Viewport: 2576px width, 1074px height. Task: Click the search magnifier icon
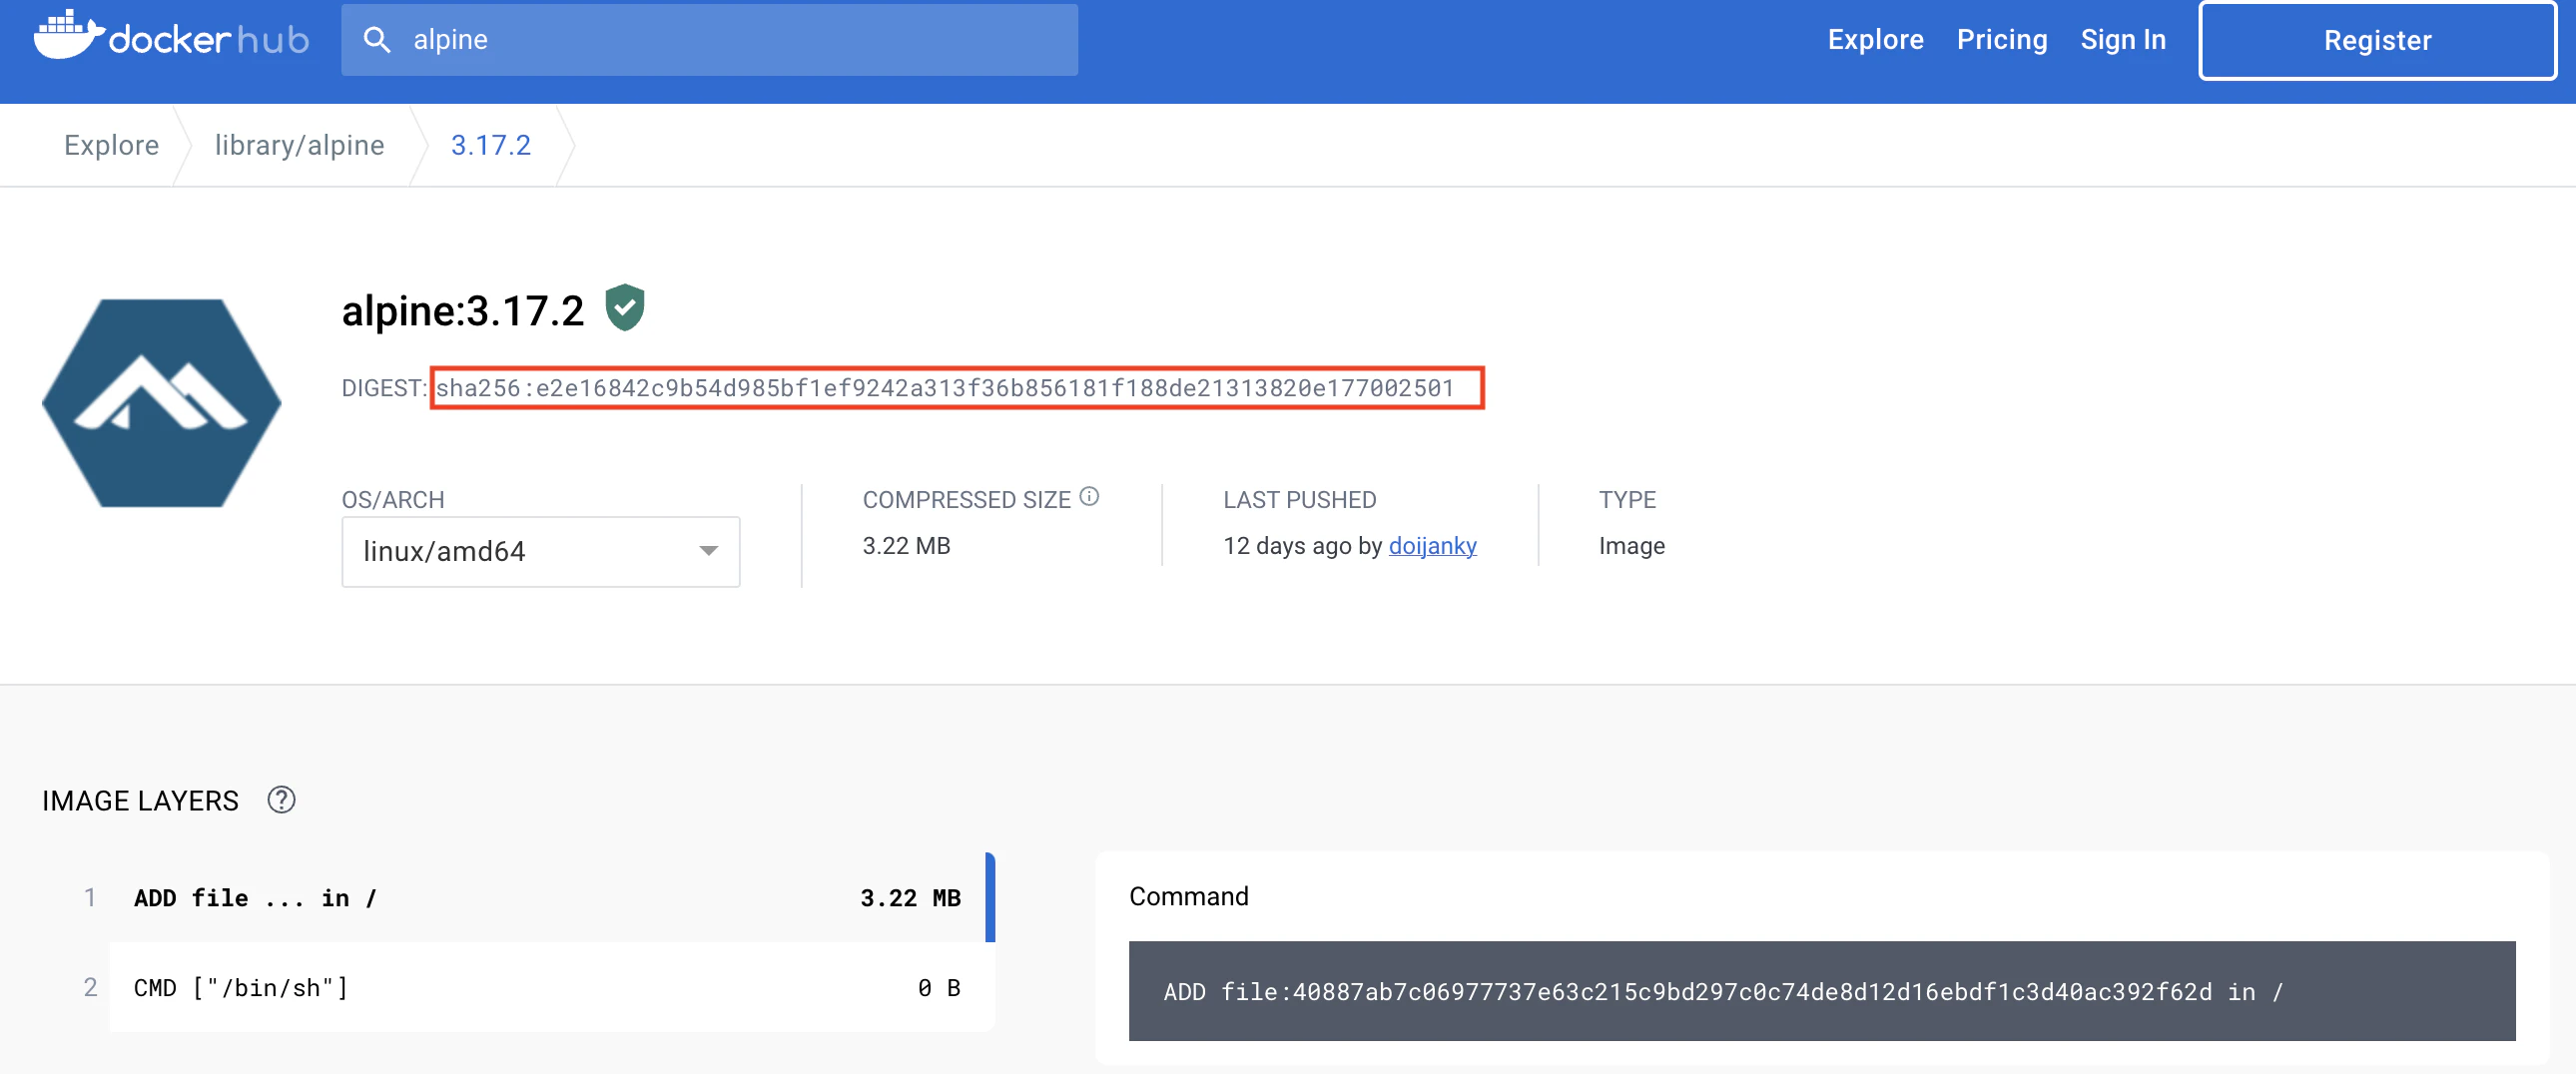(376, 40)
